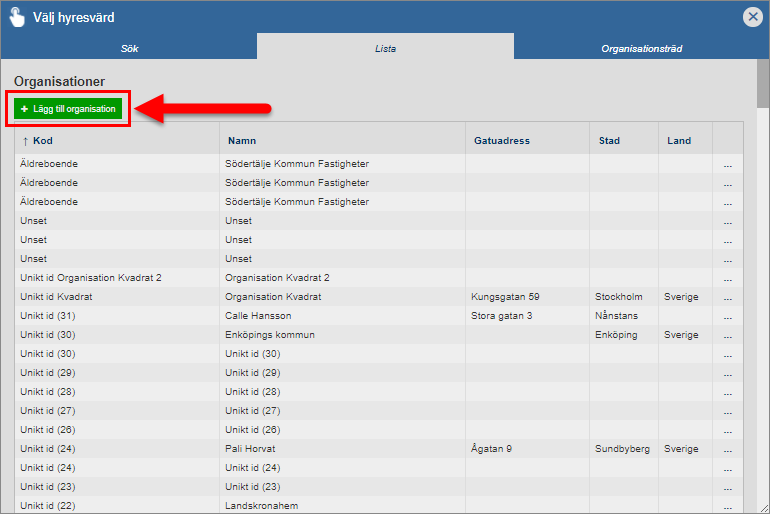Open ellipsis menu for Calle Hansson row
The width and height of the screenshot is (770, 514).
728,316
